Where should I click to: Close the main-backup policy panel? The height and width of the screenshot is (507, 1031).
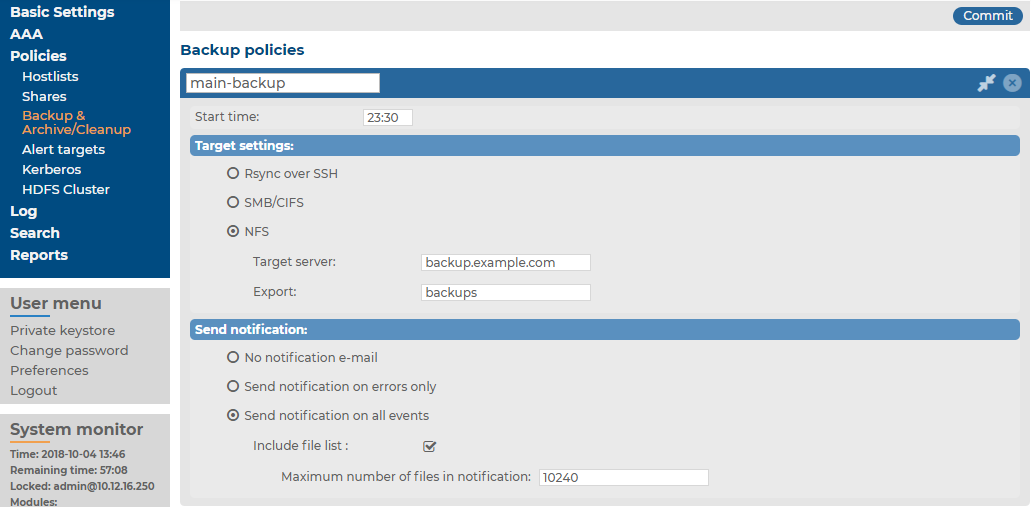pyautogui.click(x=1012, y=83)
